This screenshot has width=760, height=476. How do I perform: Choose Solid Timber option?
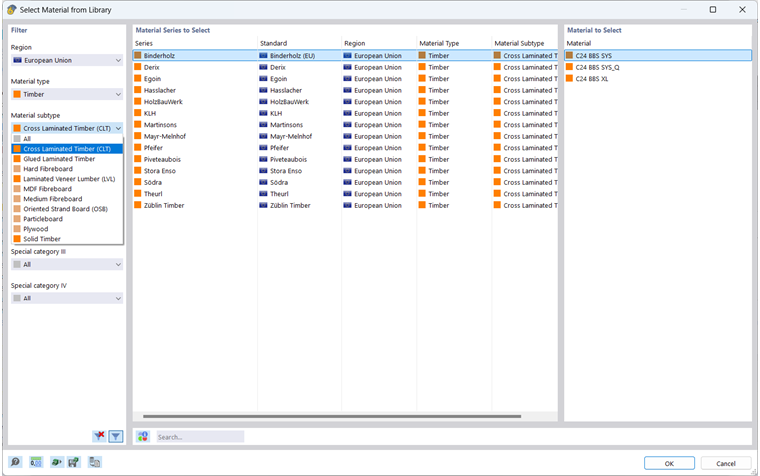(67, 239)
